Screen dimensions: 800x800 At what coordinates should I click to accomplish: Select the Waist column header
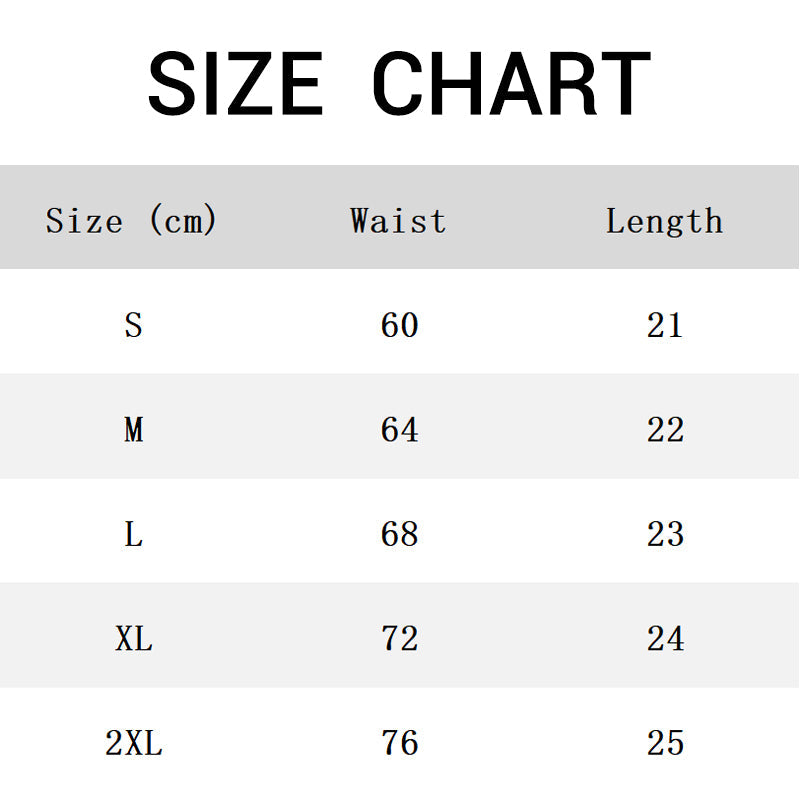click(x=398, y=220)
